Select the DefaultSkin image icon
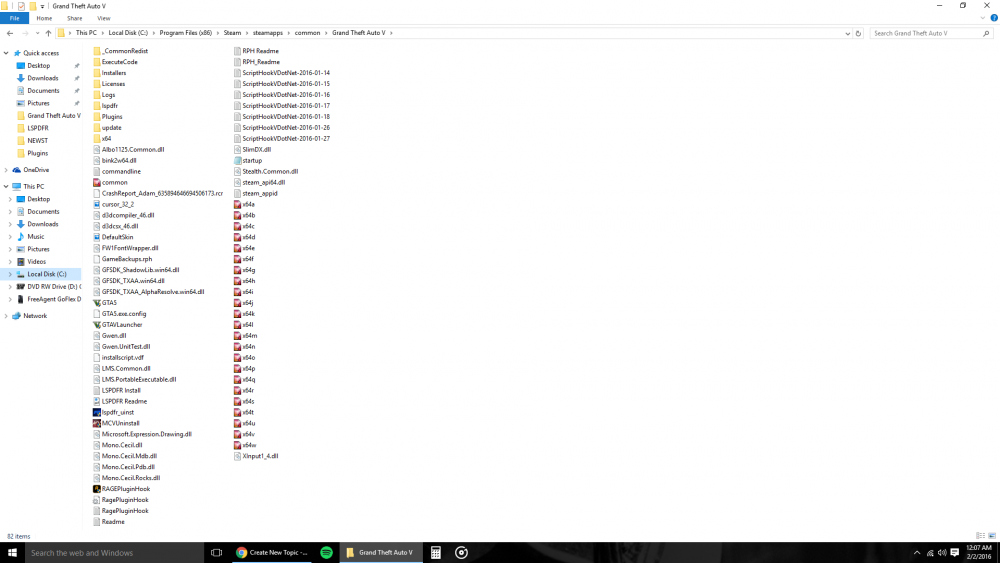This screenshot has width=1000, height=563. pos(97,237)
